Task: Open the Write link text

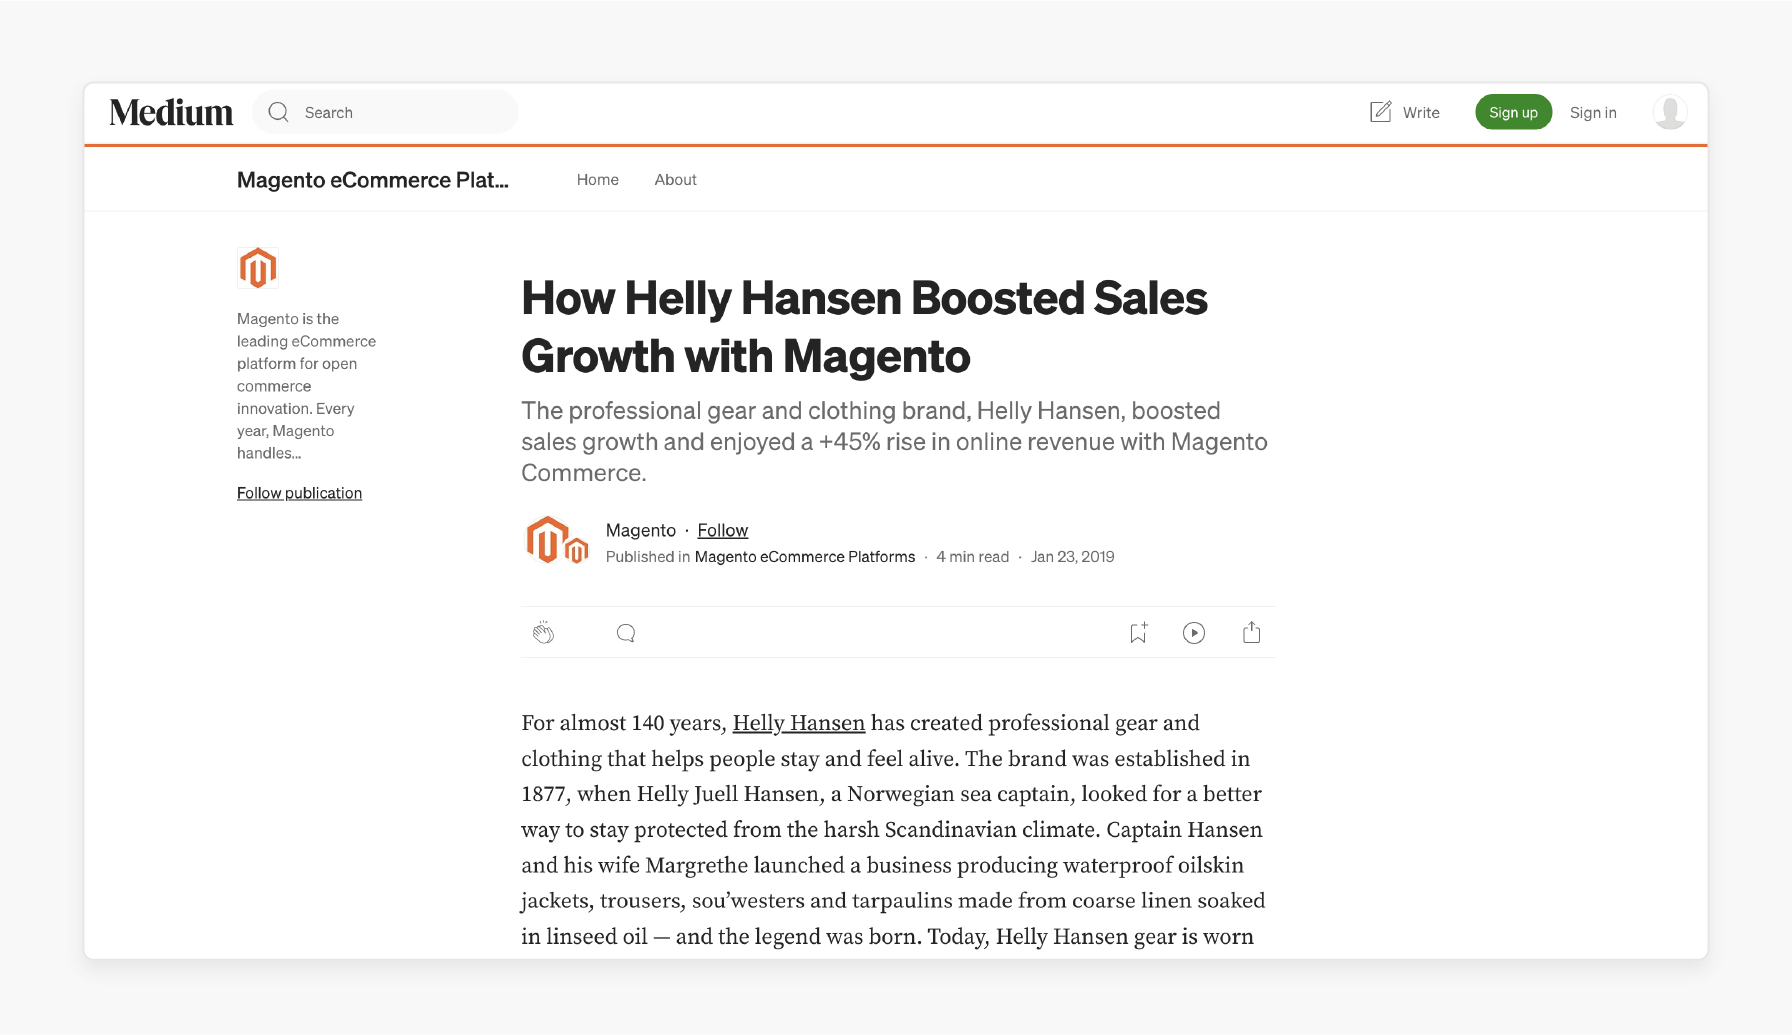Action: pyautogui.click(x=1421, y=113)
